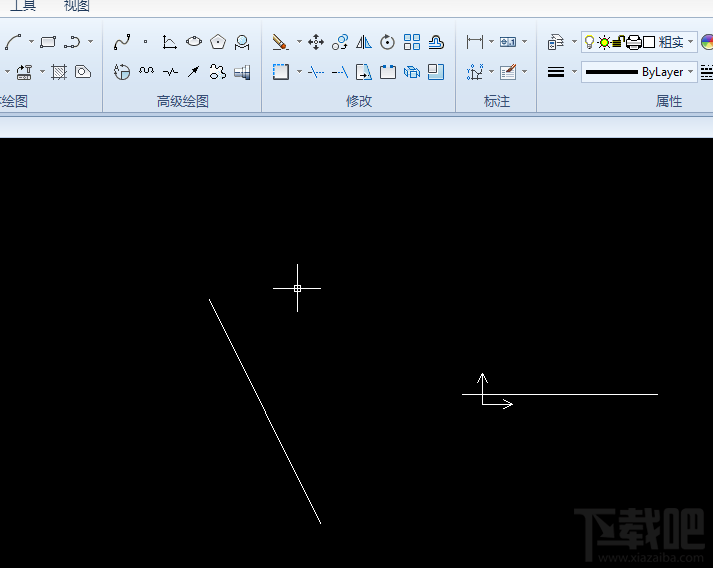Select the rectangle drawing tool
Image resolution: width=713 pixels, height=568 pixels.
48,42
